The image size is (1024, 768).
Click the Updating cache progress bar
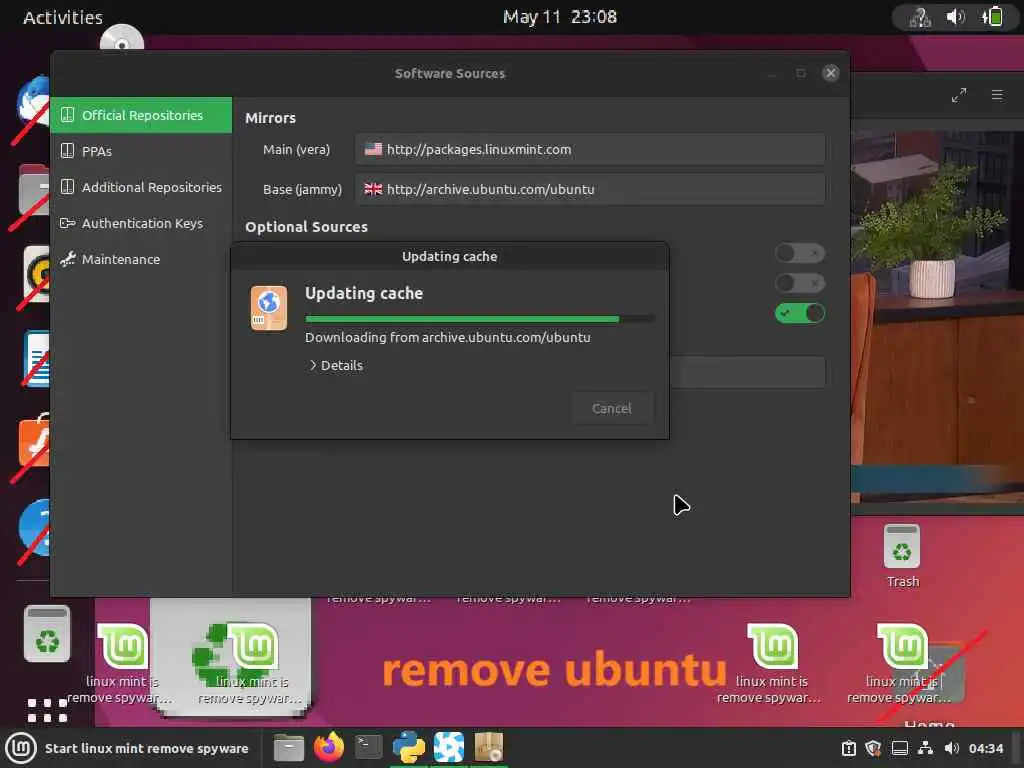(x=480, y=319)
